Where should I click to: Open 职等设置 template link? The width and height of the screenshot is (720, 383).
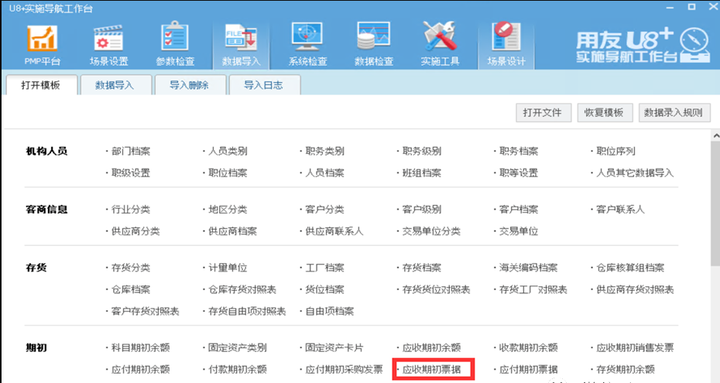(518, 173)
